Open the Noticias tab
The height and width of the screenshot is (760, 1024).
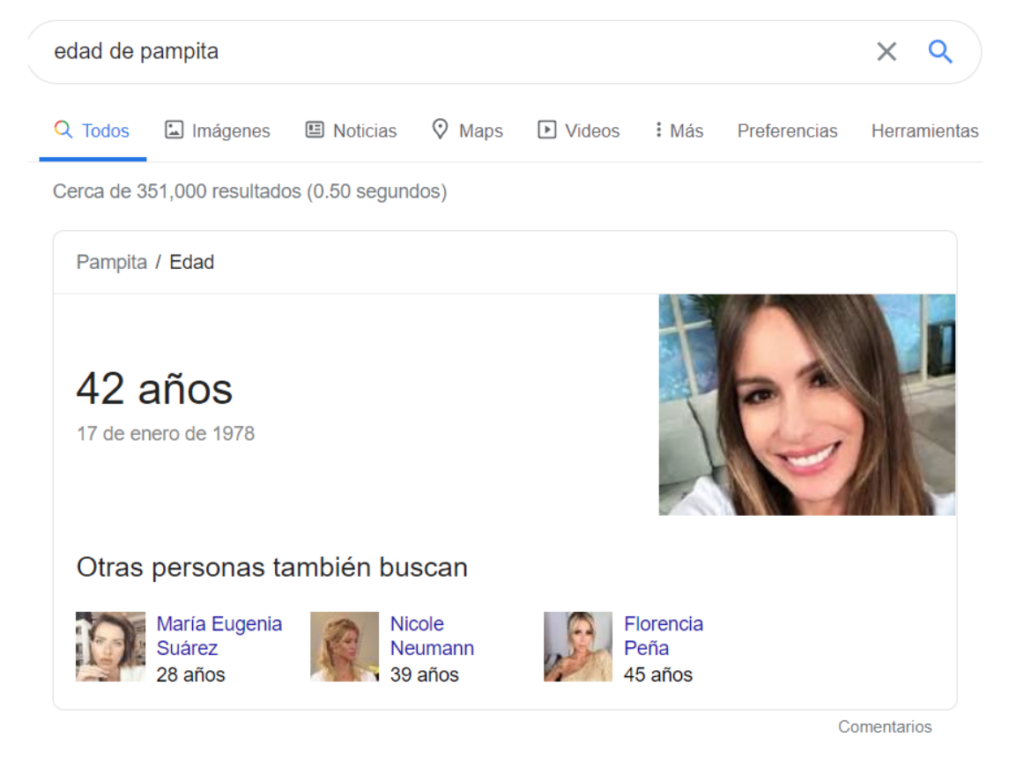351,131
